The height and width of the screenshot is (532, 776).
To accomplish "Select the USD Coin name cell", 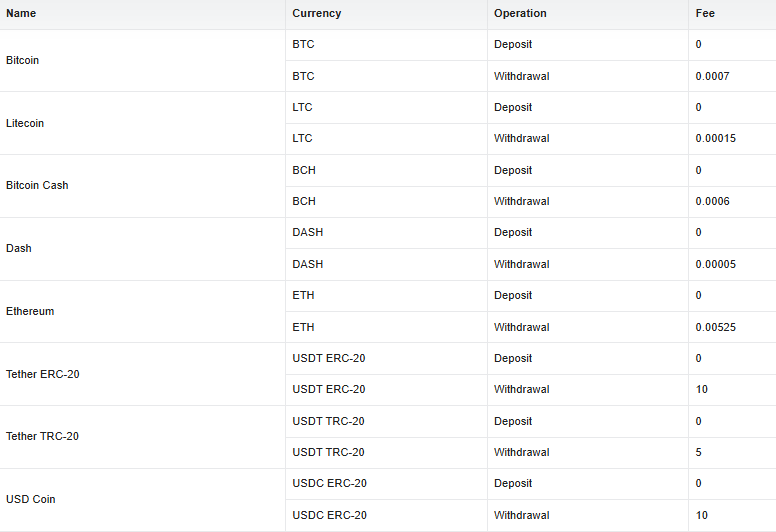I will click(31, 499).
